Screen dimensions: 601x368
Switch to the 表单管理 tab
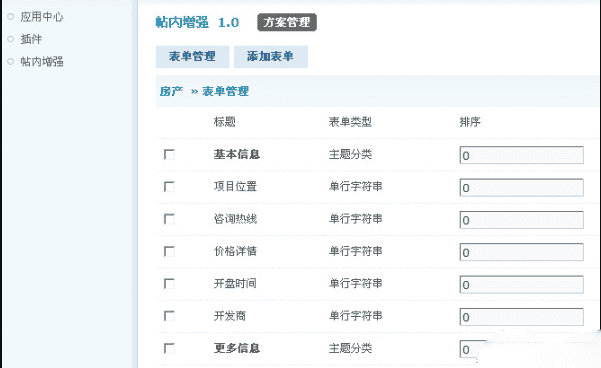click(x=192, y=57)
